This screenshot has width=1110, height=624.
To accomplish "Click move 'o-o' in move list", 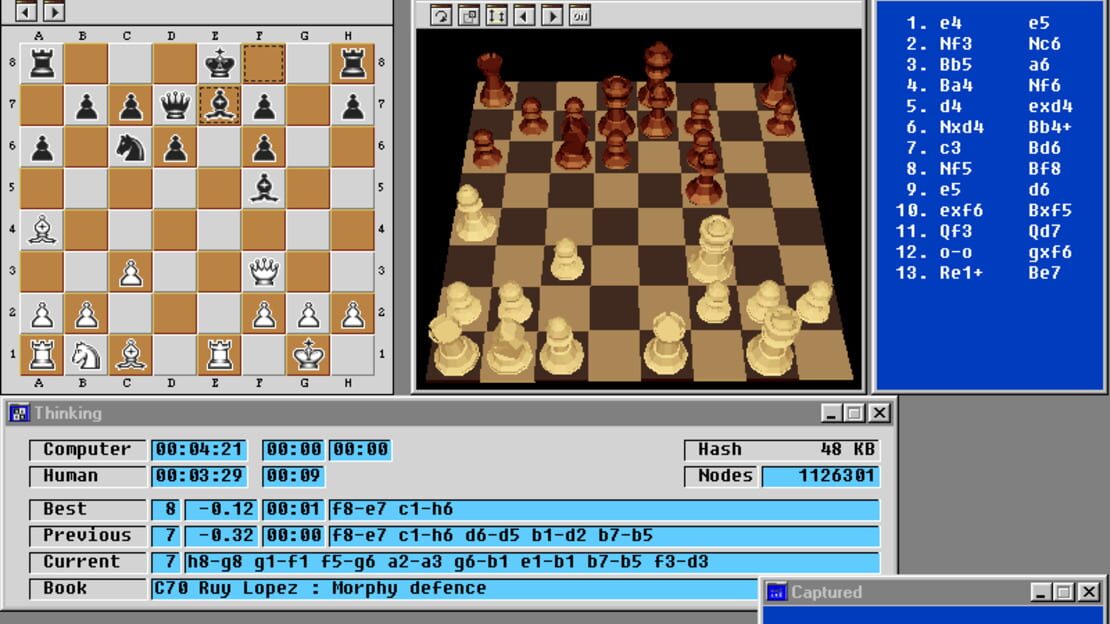I will pos(956,252).
